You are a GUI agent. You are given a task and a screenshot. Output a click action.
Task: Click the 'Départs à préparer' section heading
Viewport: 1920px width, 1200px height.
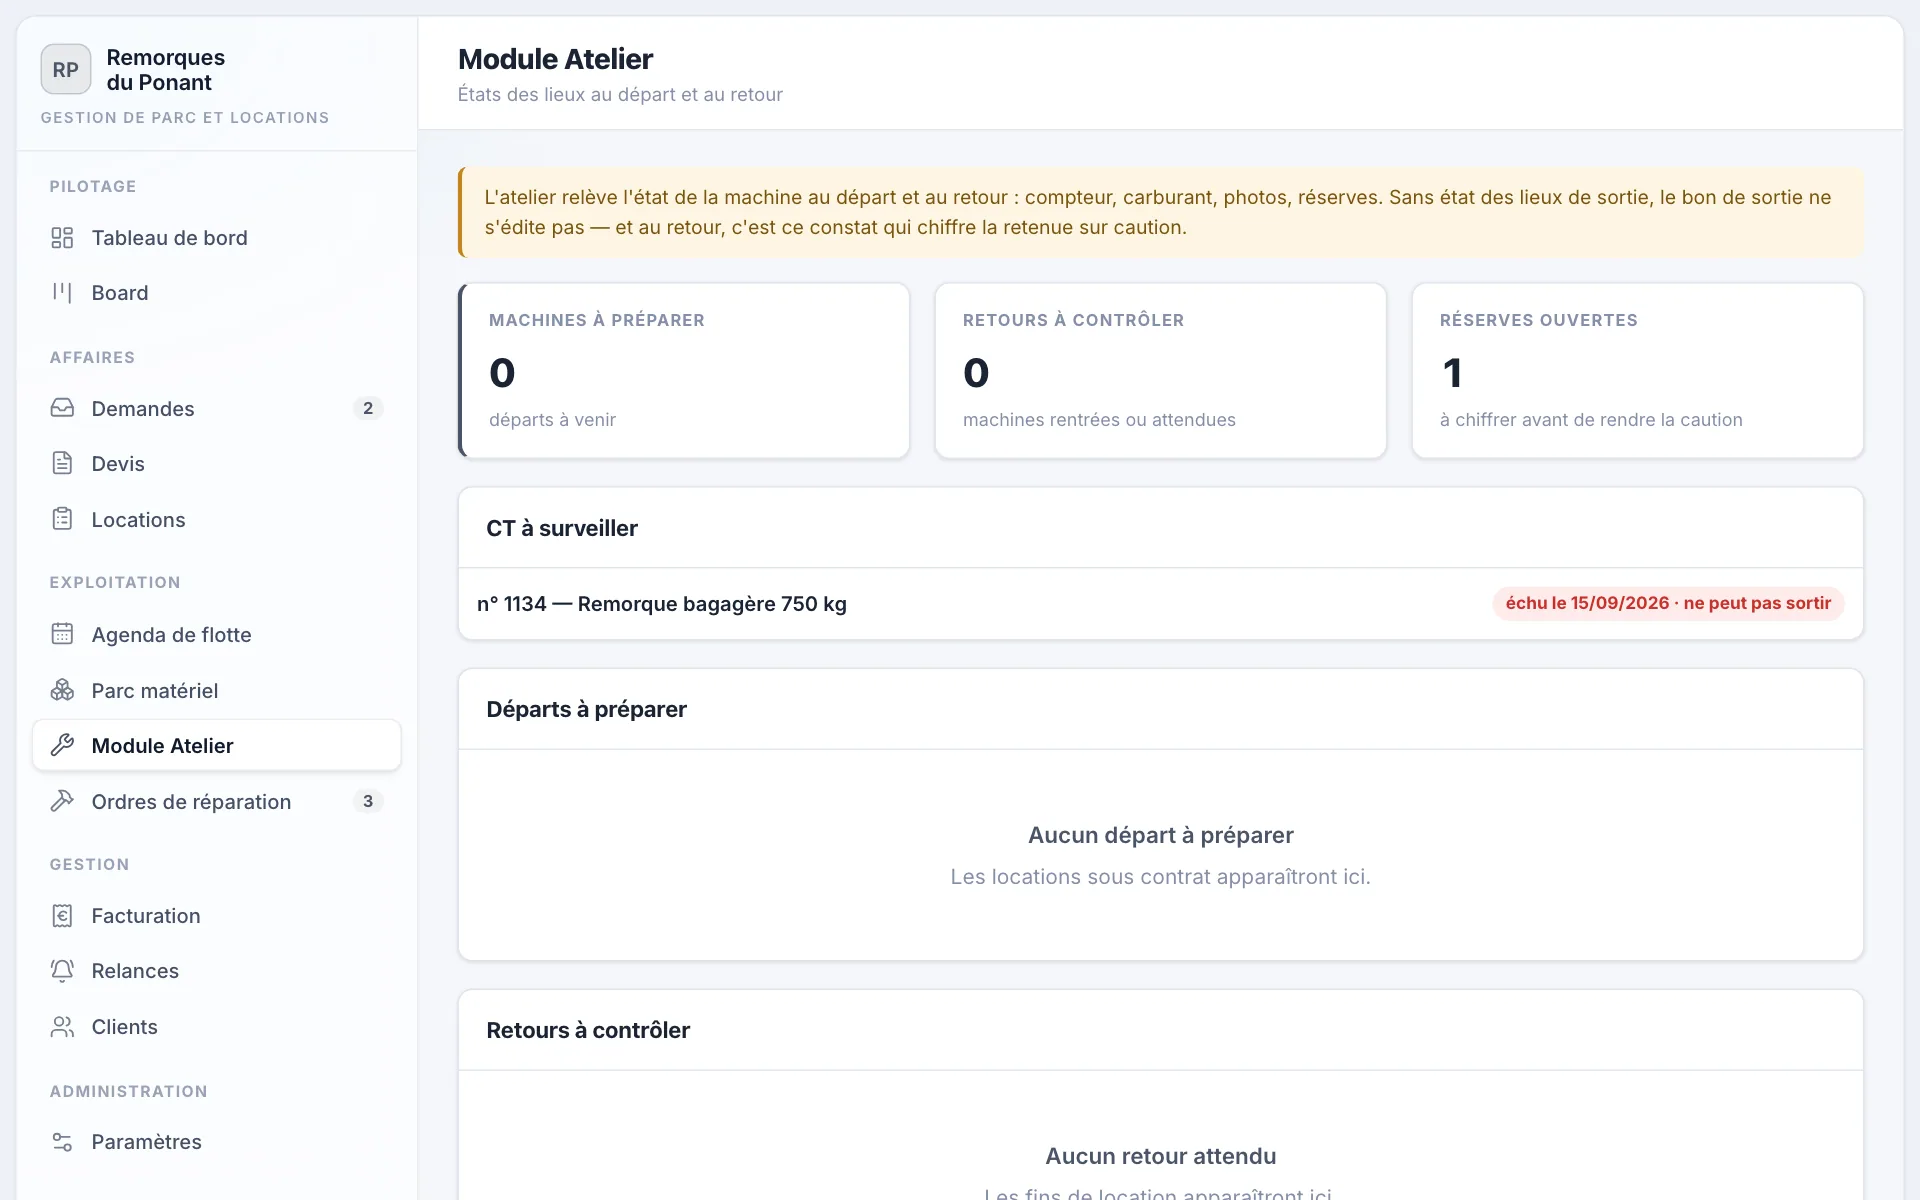point(586,709)
